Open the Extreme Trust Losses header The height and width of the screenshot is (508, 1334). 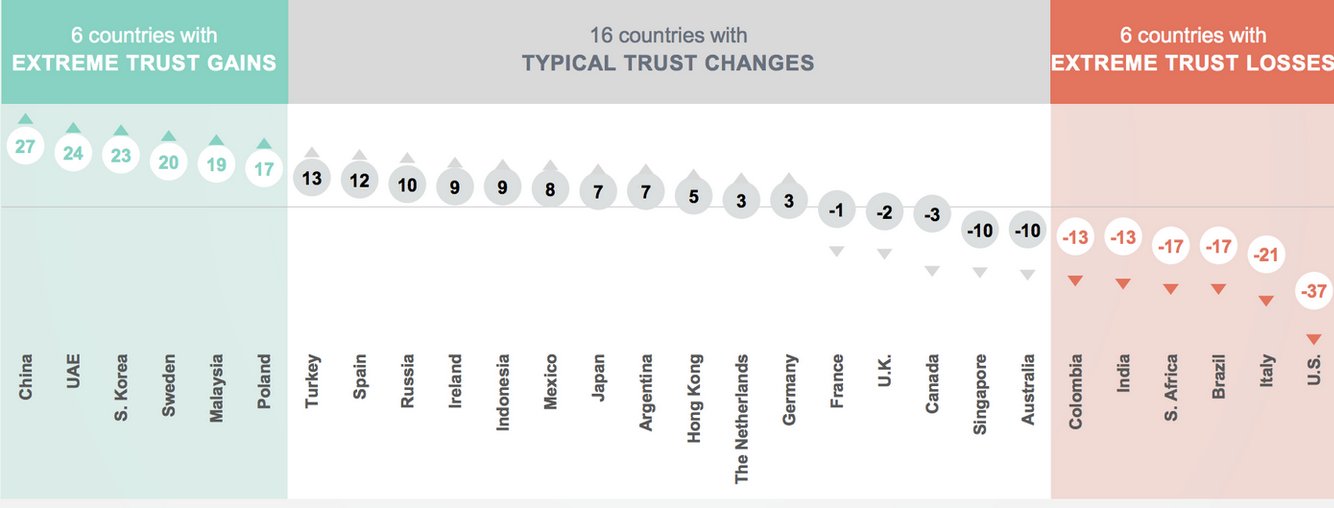tap(1192, 51)
